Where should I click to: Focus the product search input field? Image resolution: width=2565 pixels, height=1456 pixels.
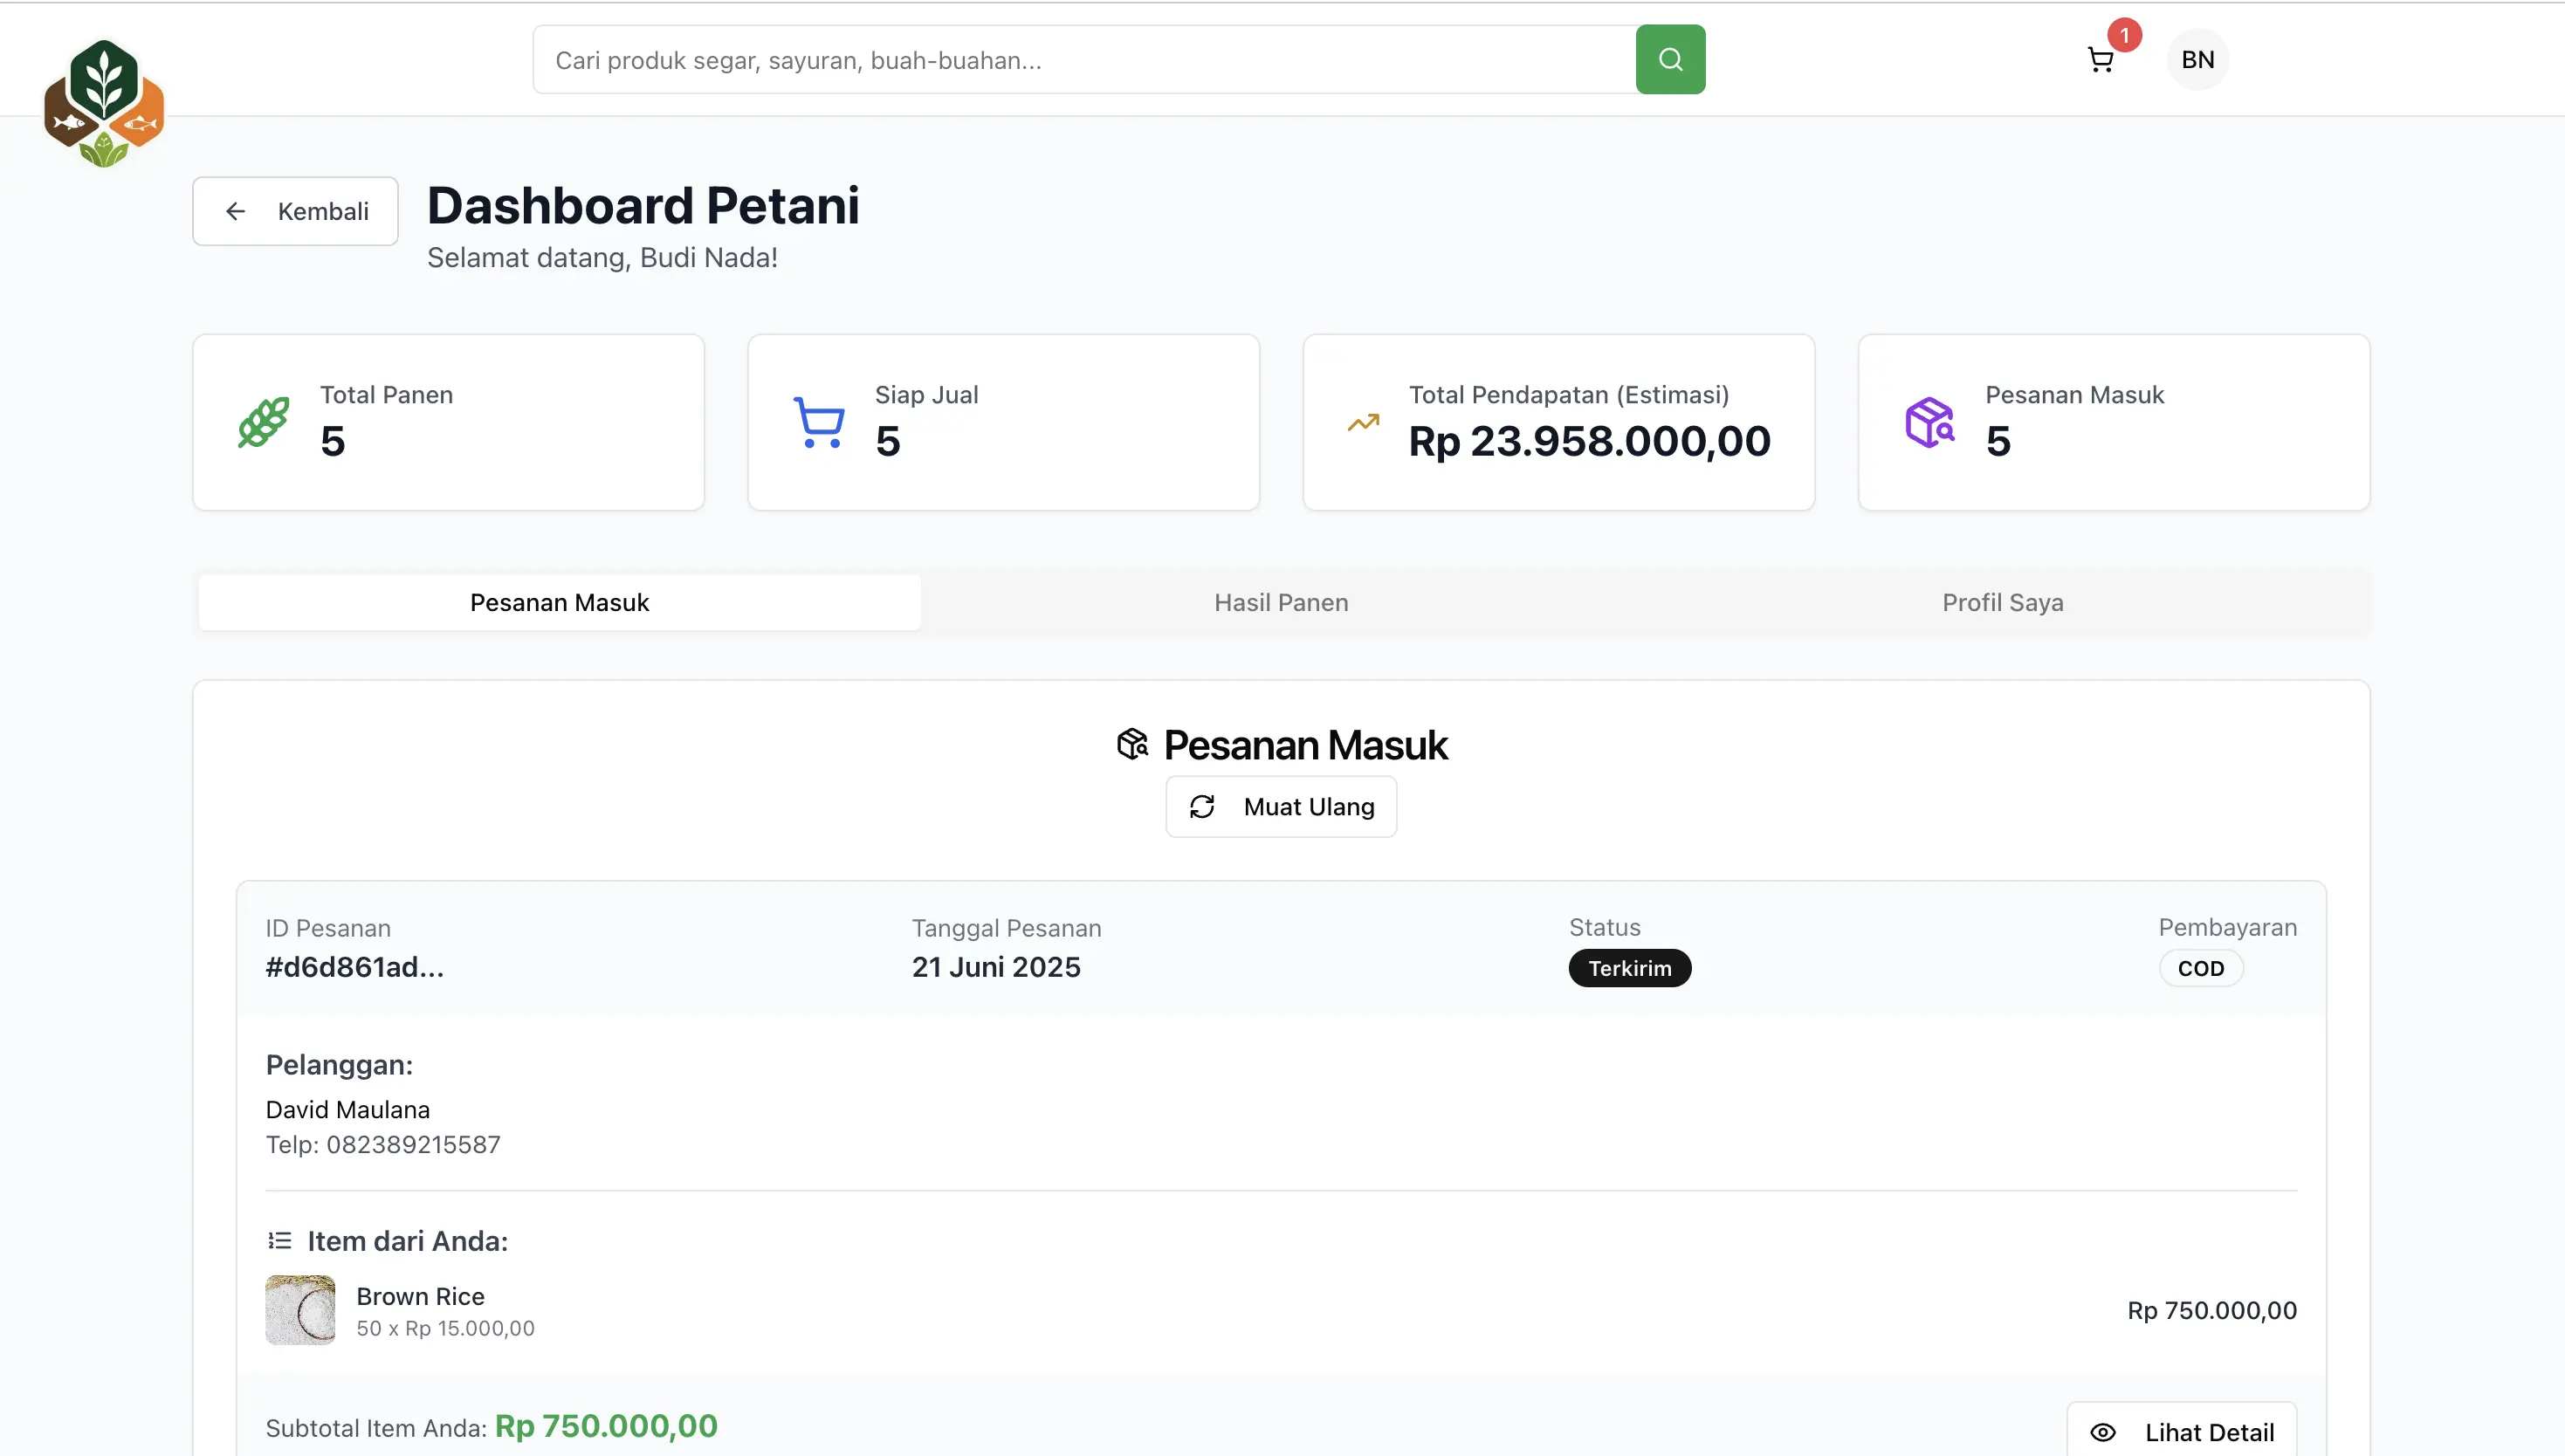(x=1084, y=60)
